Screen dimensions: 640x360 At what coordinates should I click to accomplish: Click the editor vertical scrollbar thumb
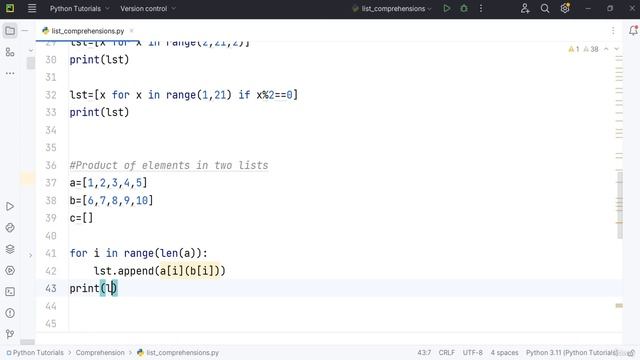(620, 205)
